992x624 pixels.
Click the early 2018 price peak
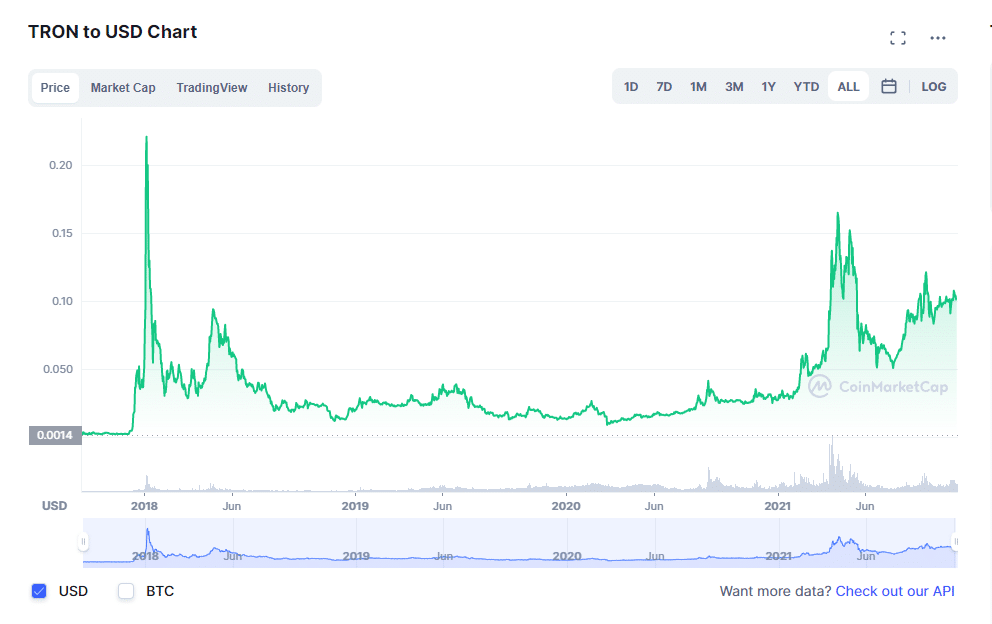coord(147,137)
